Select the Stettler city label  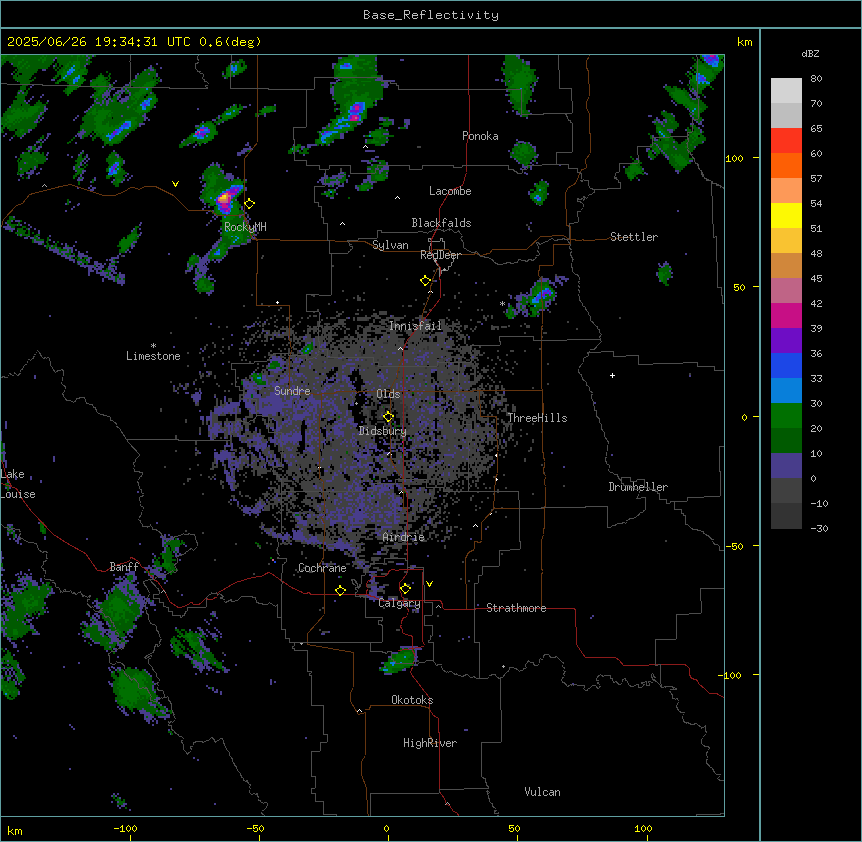634,237
